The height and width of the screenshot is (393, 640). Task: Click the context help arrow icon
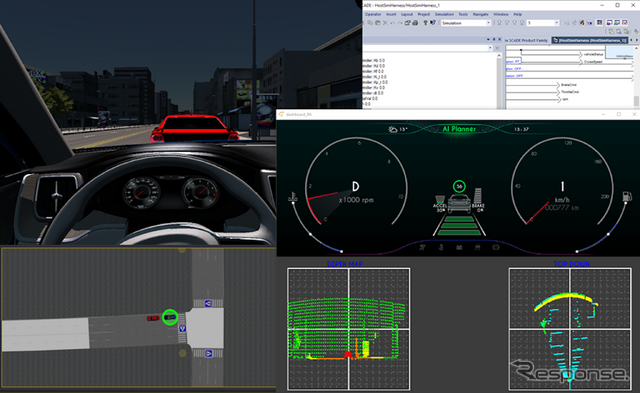(433, 23)
